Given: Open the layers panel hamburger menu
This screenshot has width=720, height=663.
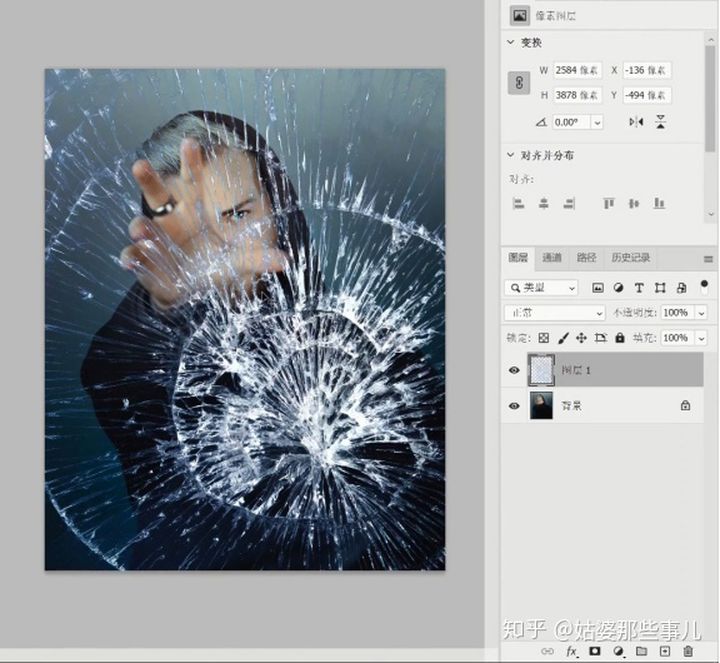Looking at the screenshot, I should (x=708, y=259).
